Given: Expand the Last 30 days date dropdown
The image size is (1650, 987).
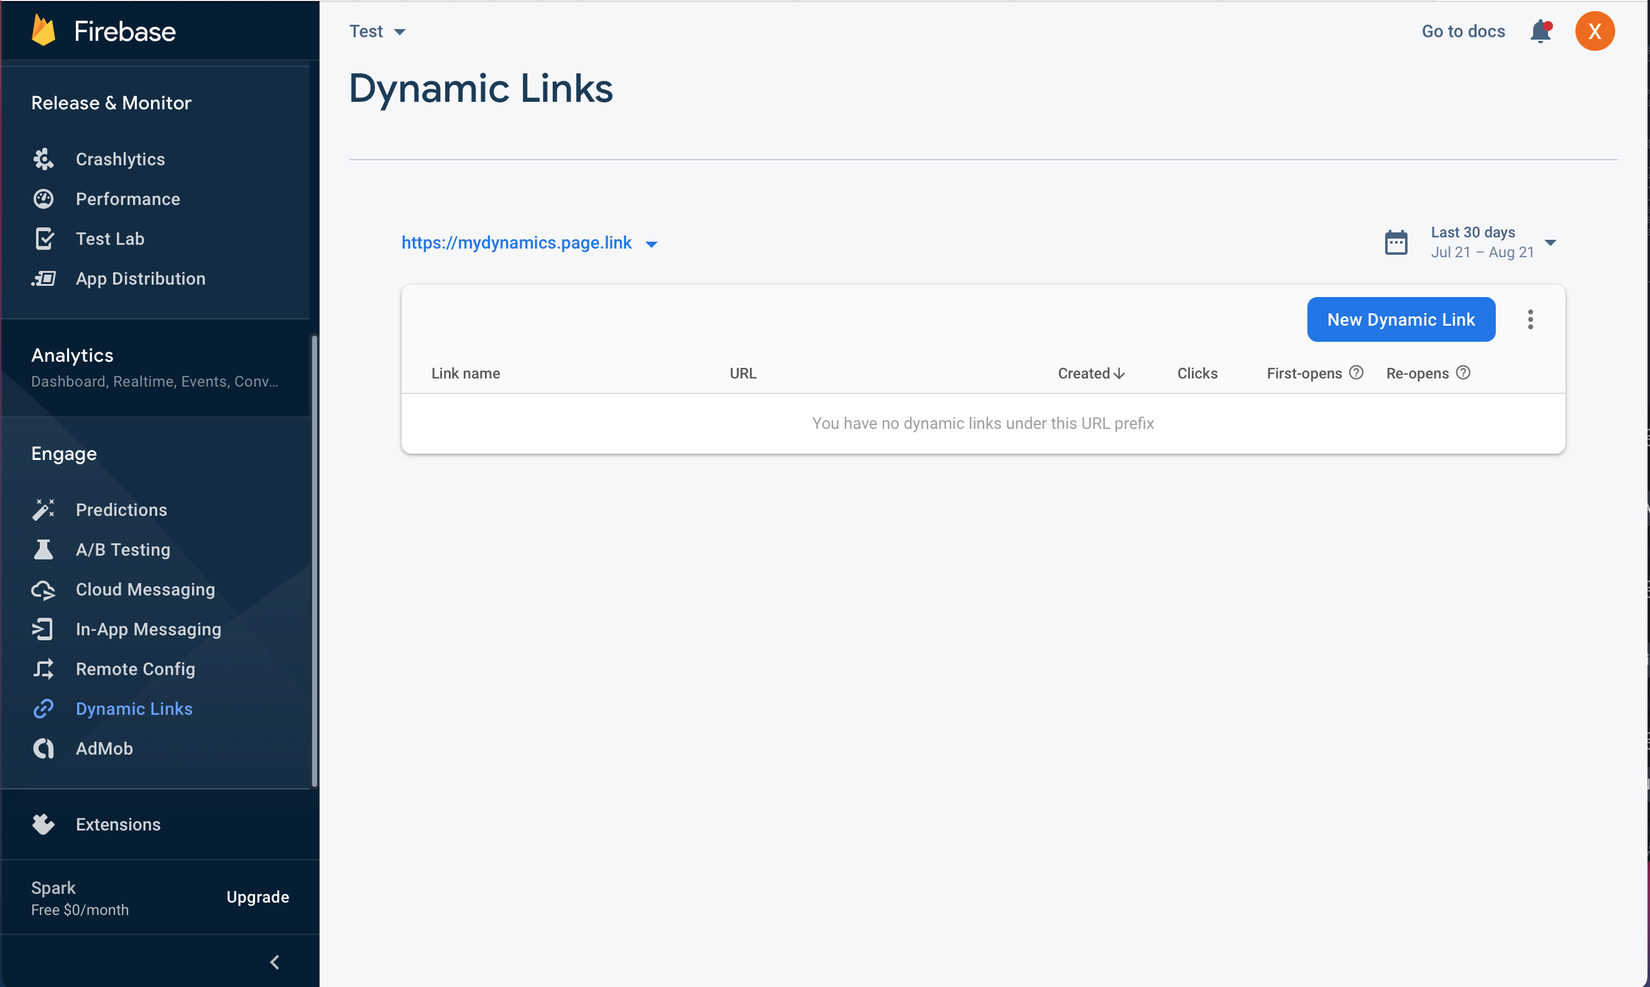Looking at the screenshot, I should tap(1550, 243).
